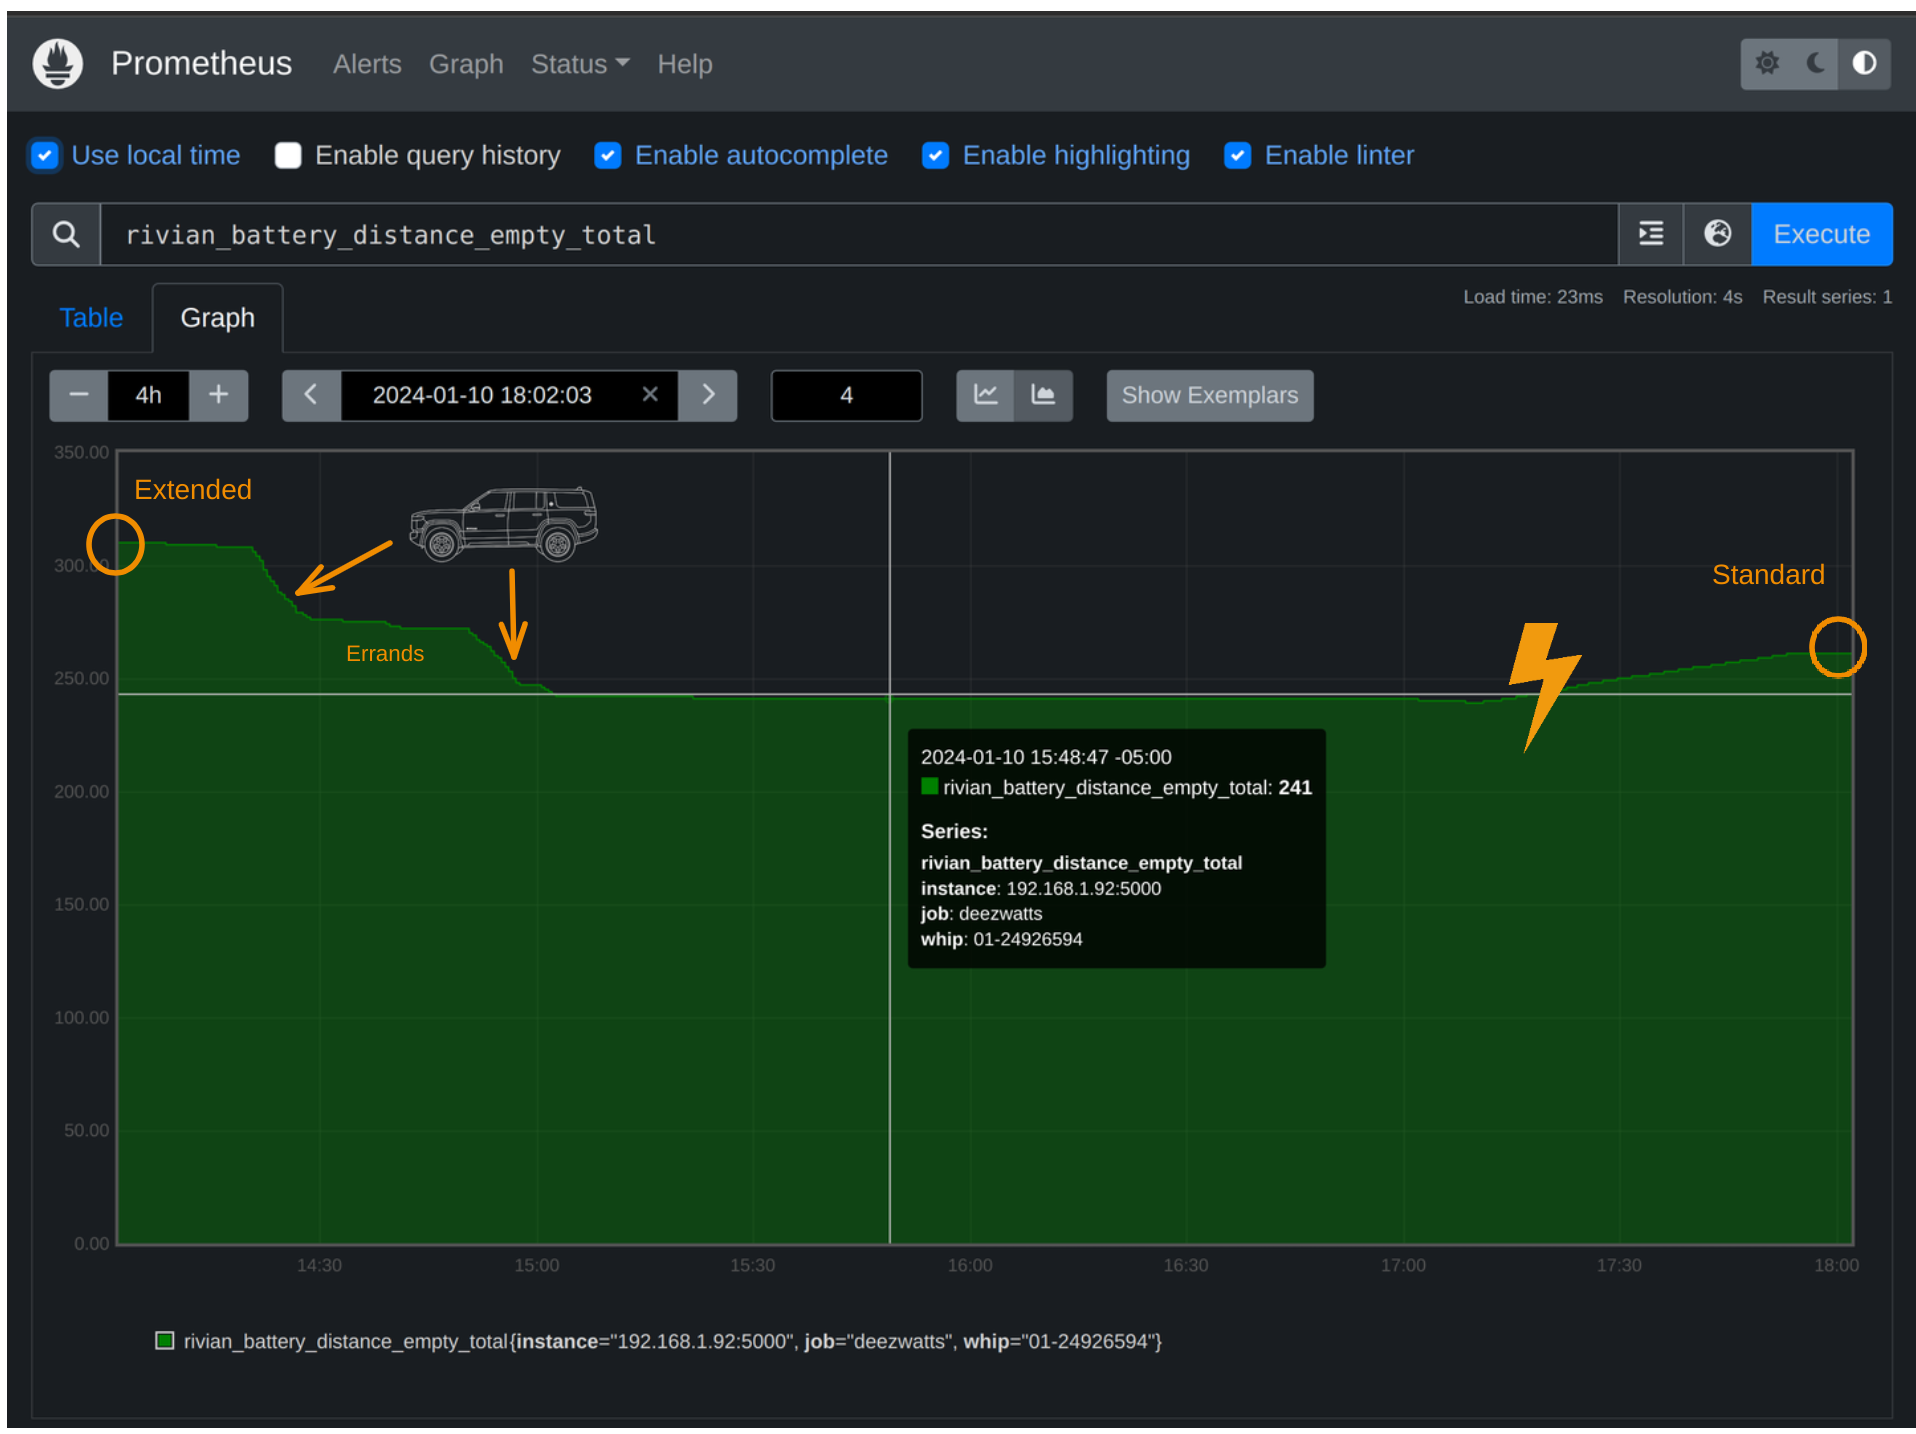Format expression using indent icon
This screenshot has height=1434, width=1916.
(1650, 234)
